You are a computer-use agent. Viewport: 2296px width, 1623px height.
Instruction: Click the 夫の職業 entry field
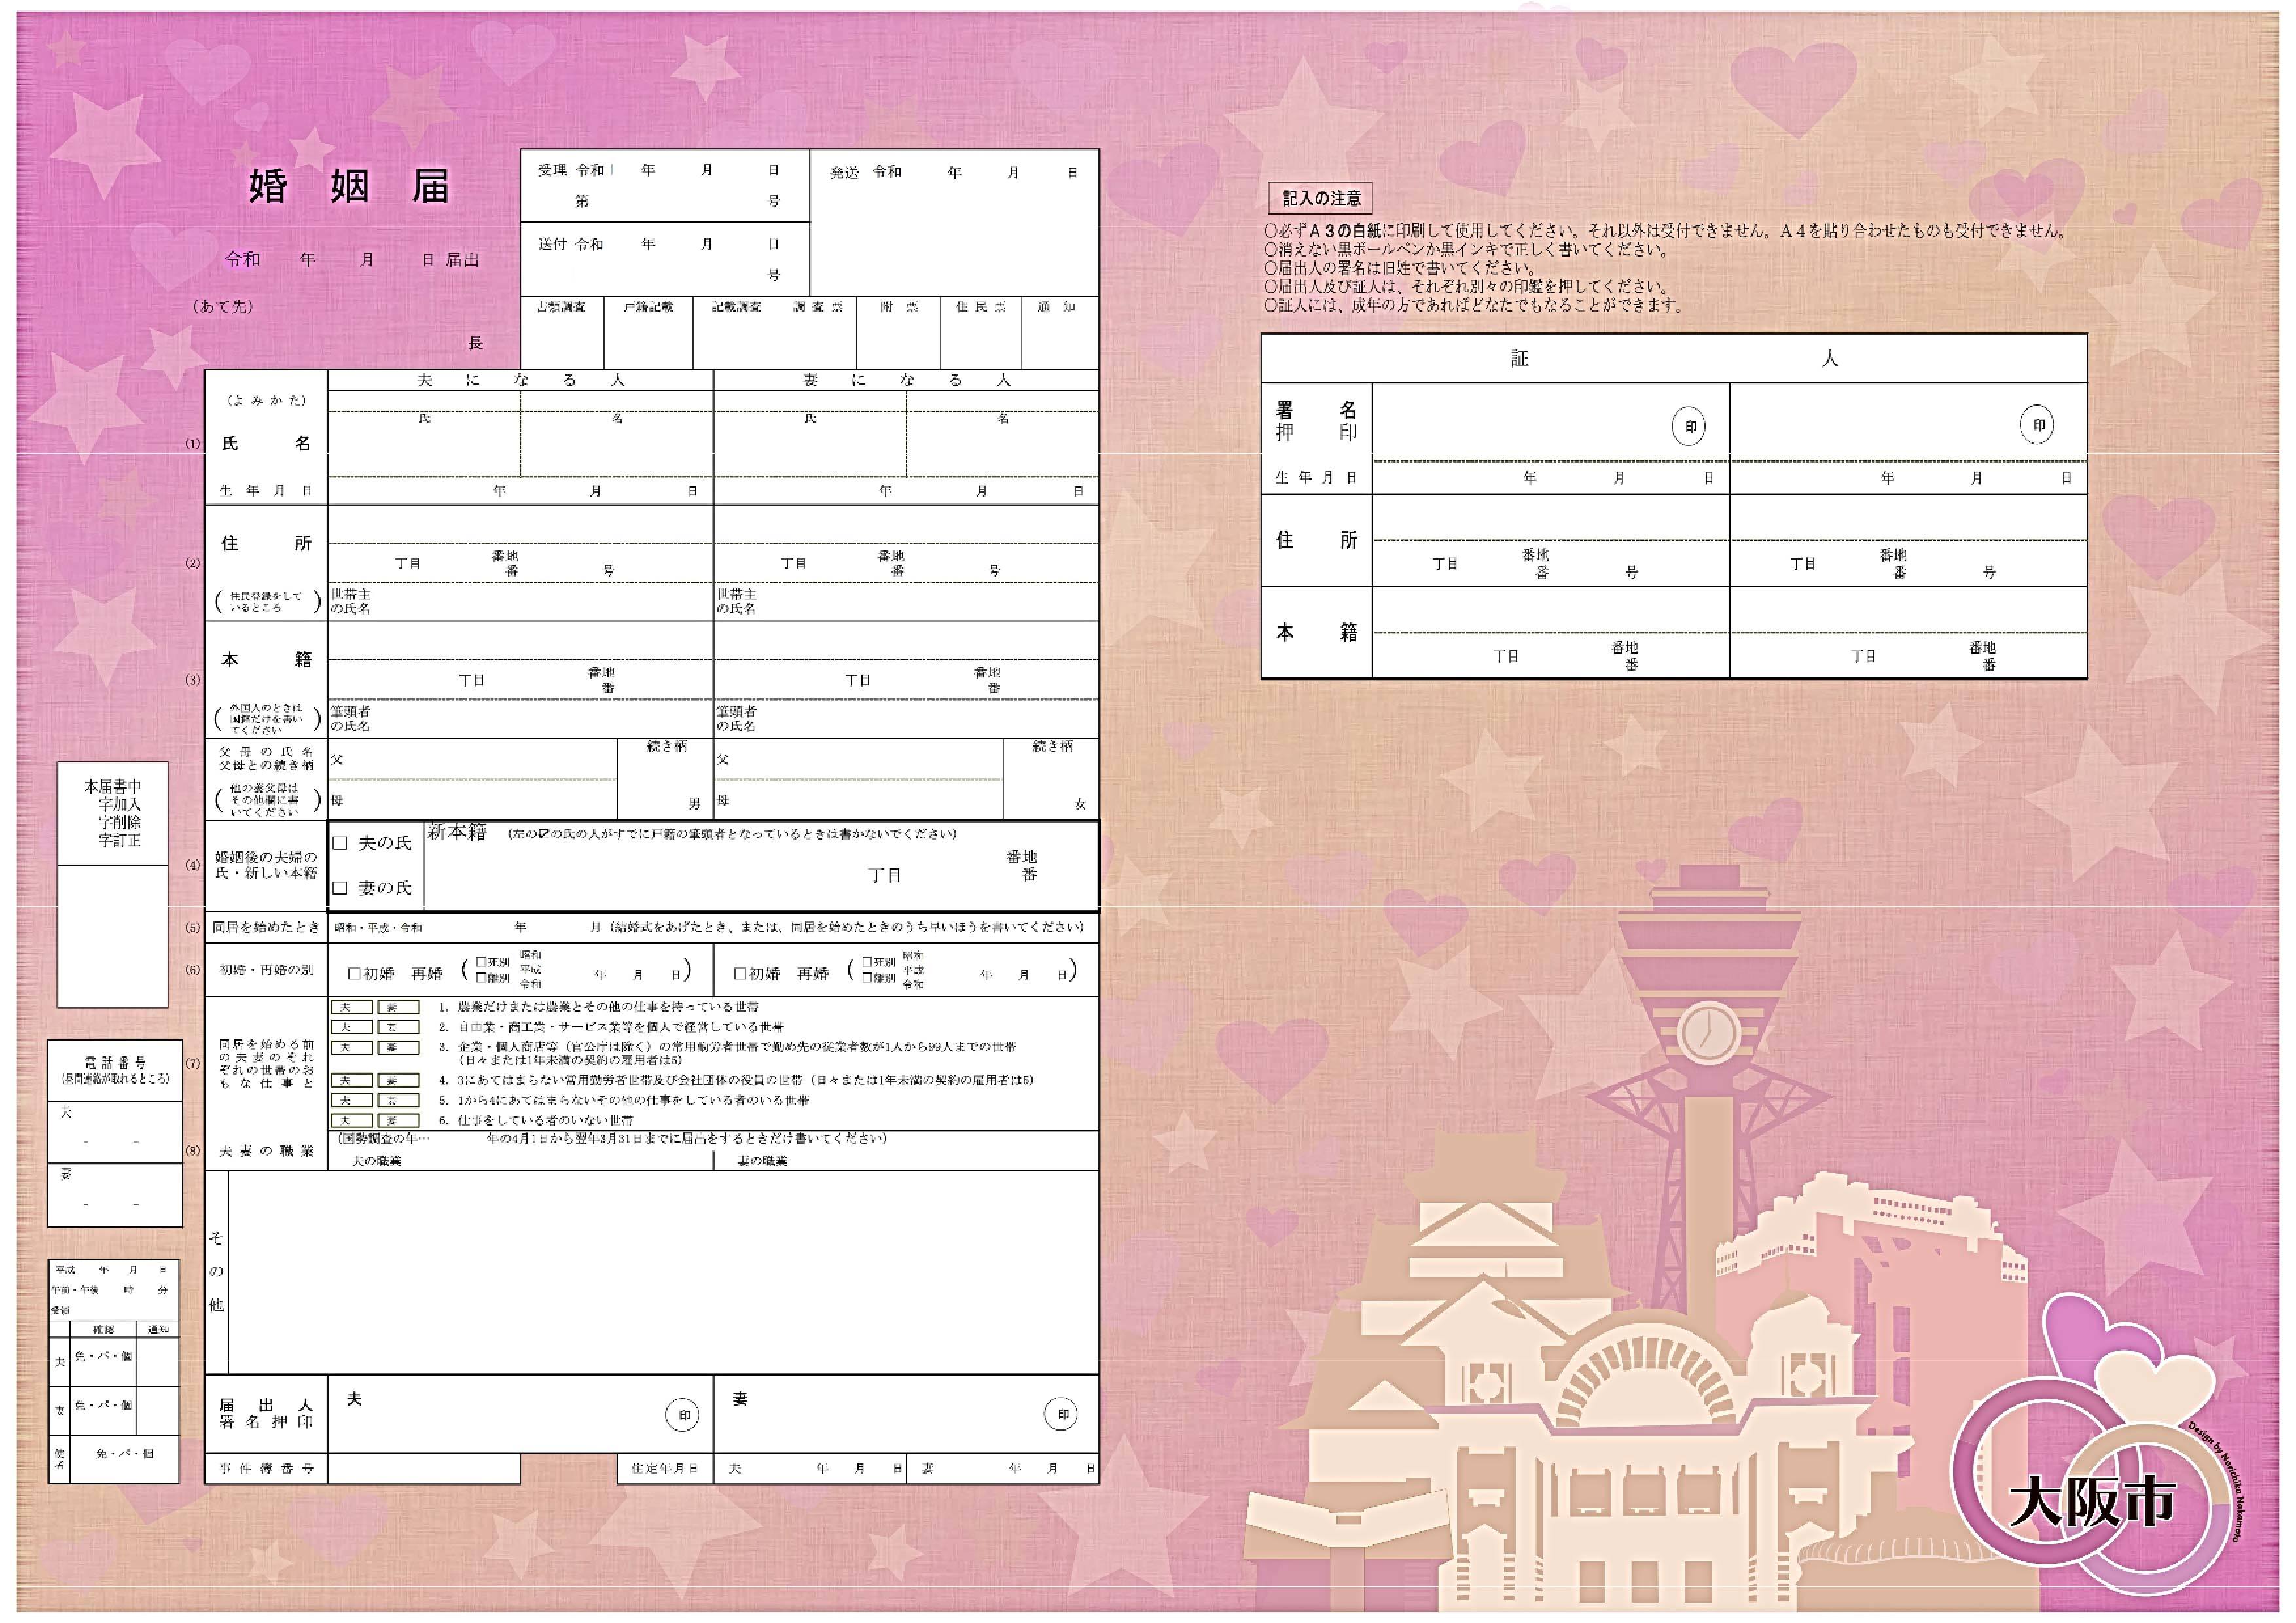pyautogui.click(x=520, y=1160)
